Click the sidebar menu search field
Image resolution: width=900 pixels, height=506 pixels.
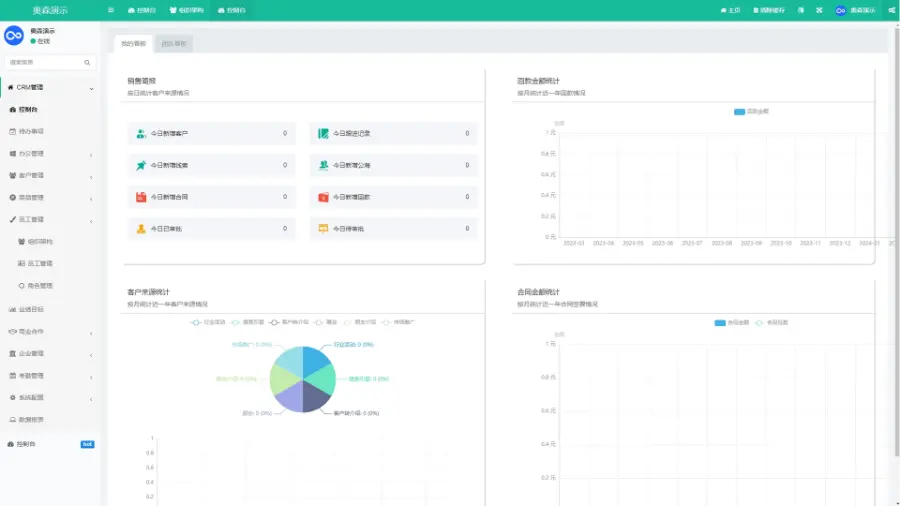point(45,62)
